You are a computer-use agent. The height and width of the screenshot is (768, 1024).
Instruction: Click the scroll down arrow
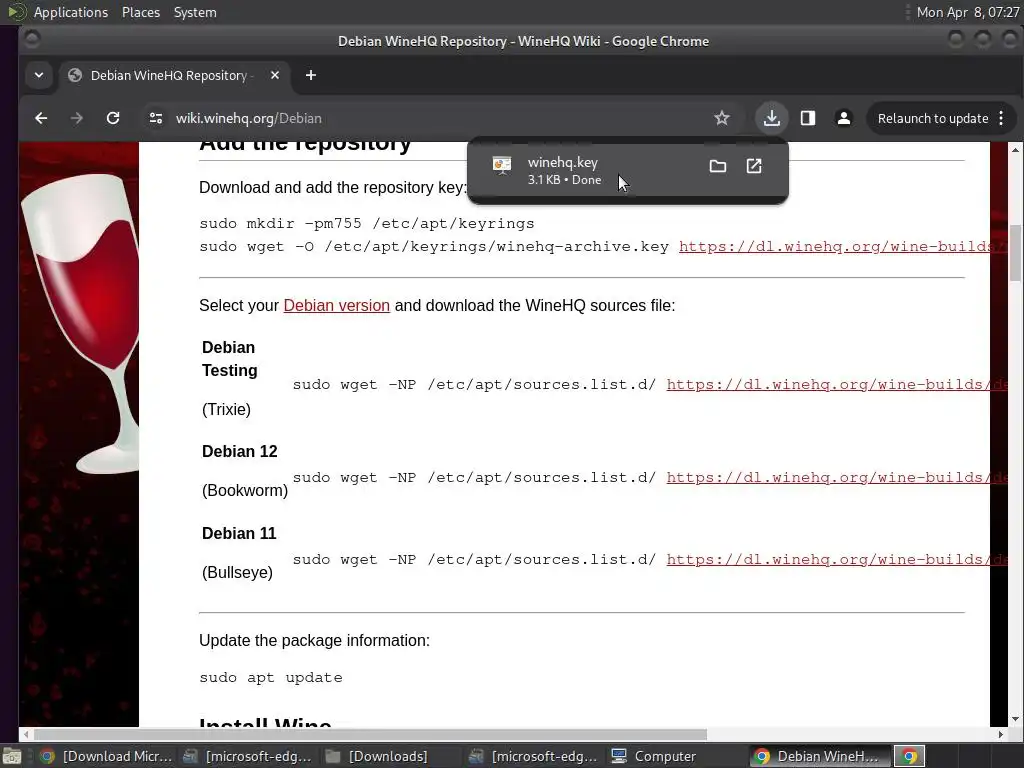tap(1015, 719)
